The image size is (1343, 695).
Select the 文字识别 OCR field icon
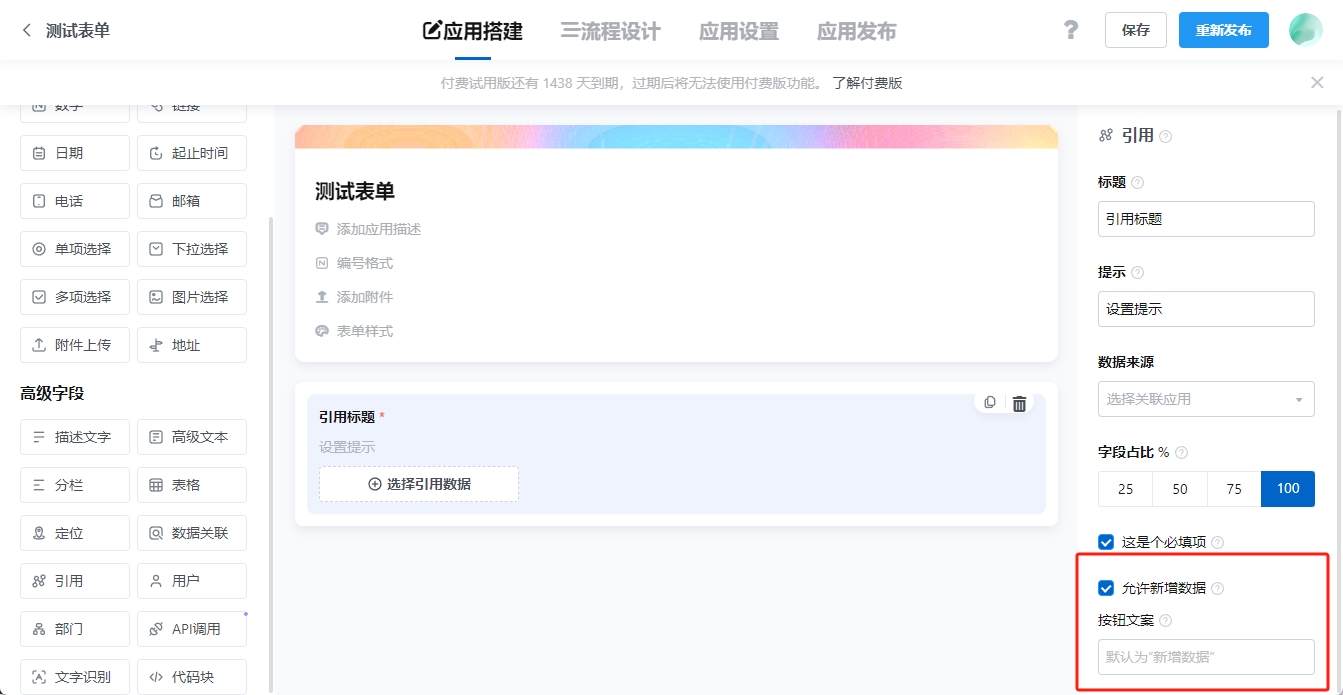[74, 676]
